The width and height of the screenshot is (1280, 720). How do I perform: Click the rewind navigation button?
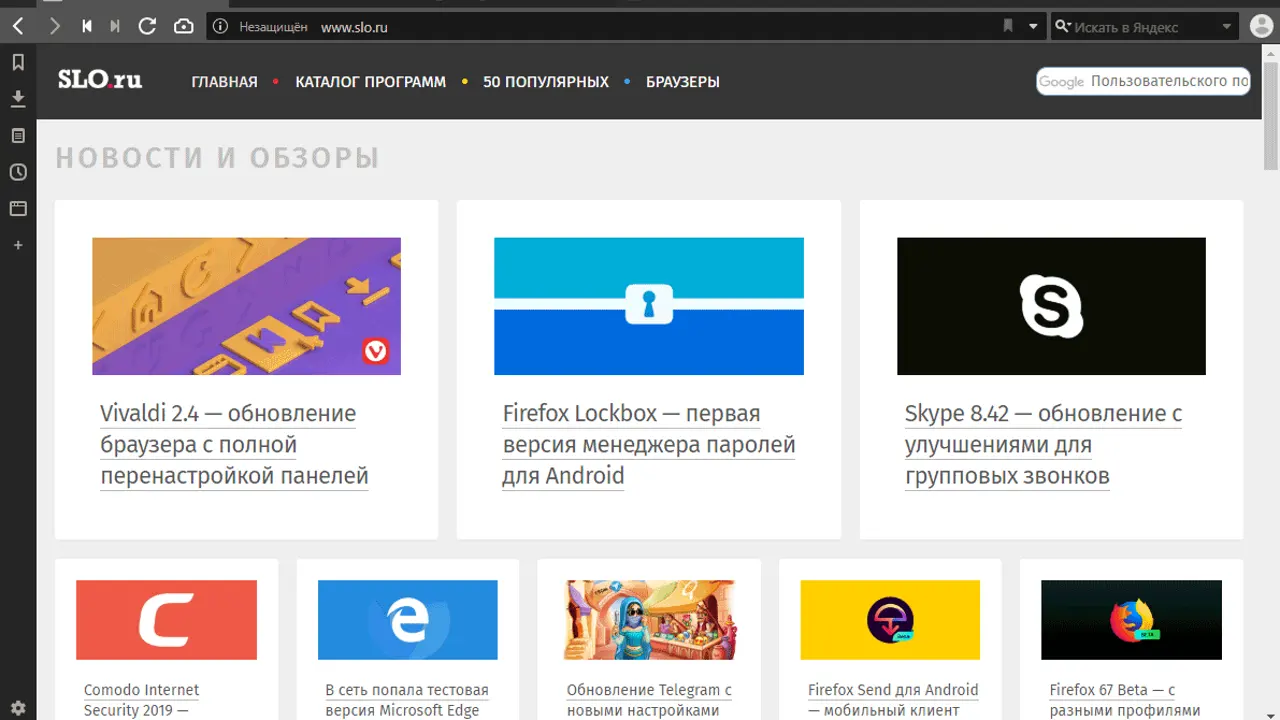pyautogui.click(x=87, y=27)
